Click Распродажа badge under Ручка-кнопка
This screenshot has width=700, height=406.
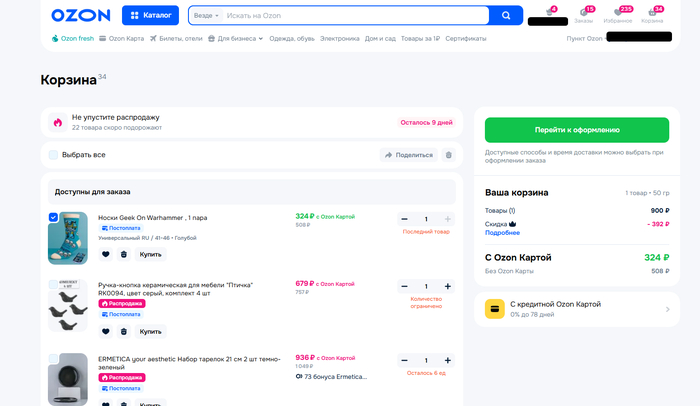tap(122, 303)
